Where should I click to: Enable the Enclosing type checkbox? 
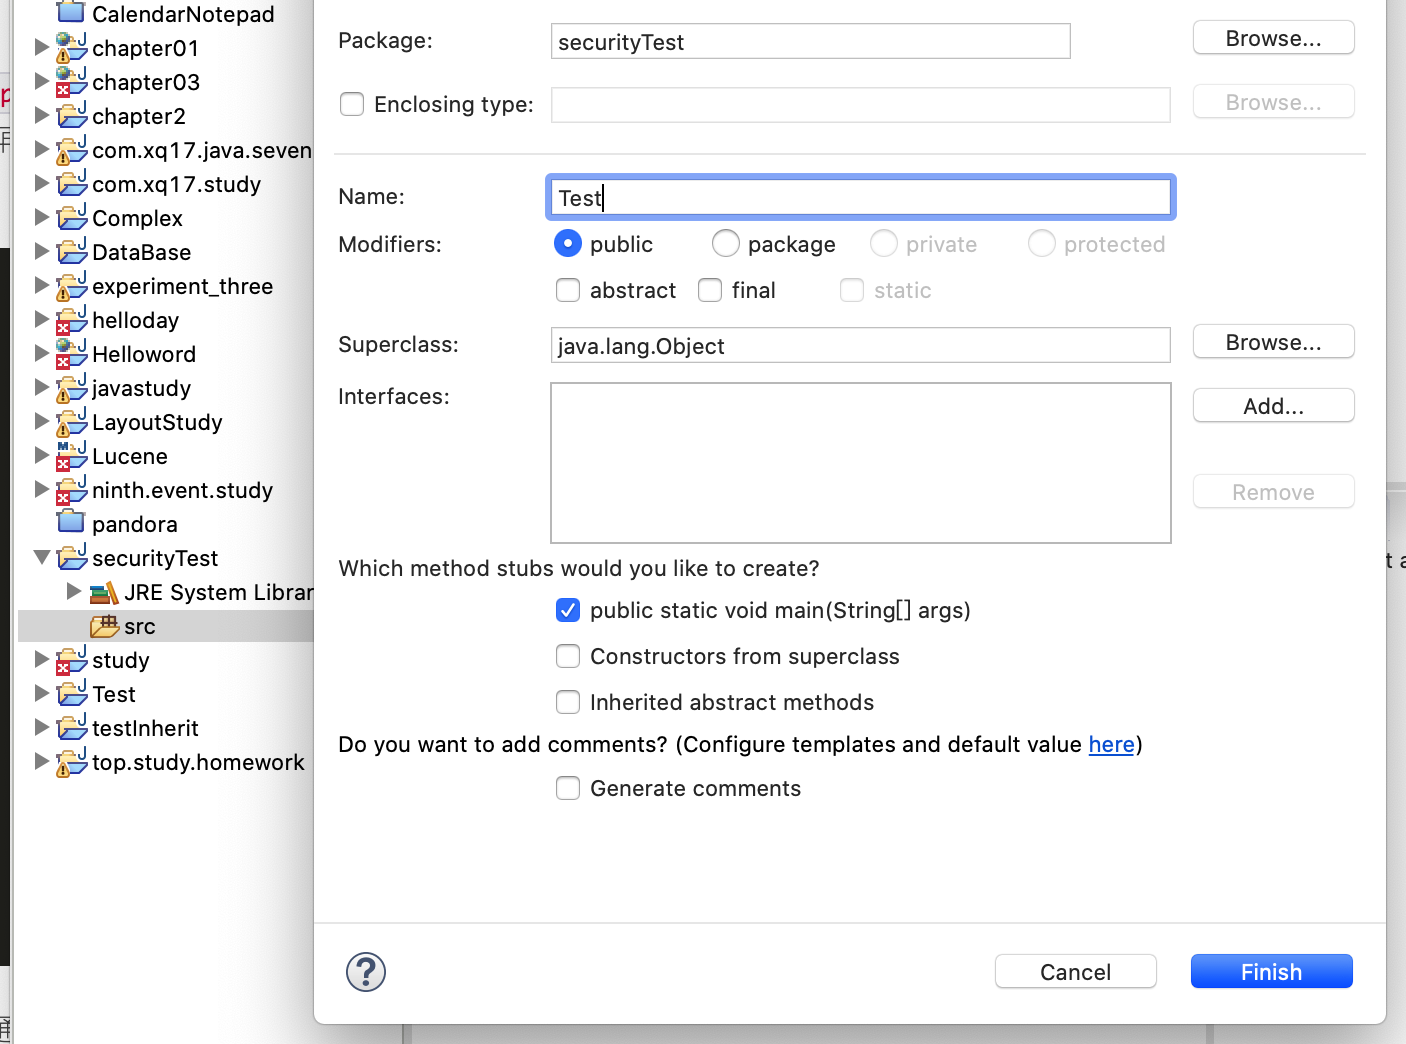pos(352,104)
